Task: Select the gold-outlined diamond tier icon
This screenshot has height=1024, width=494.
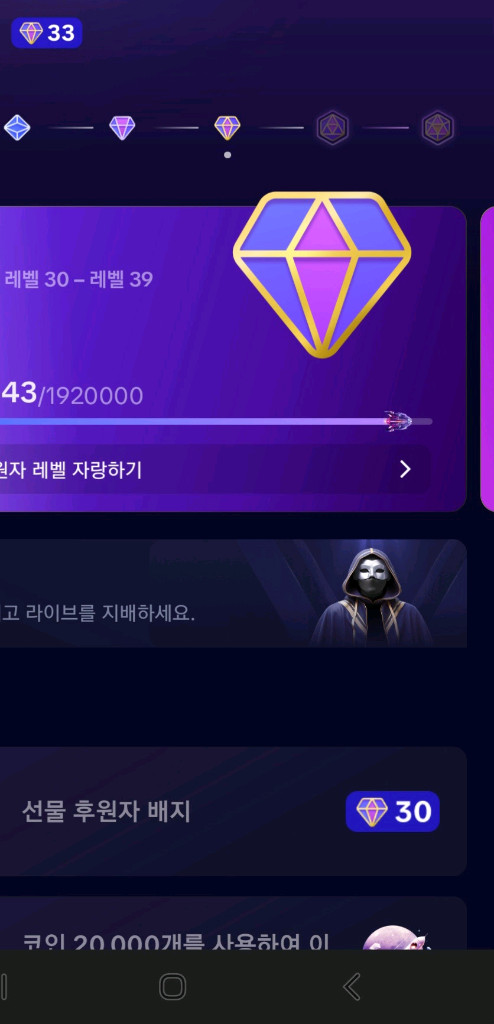Action: point(227,127)
